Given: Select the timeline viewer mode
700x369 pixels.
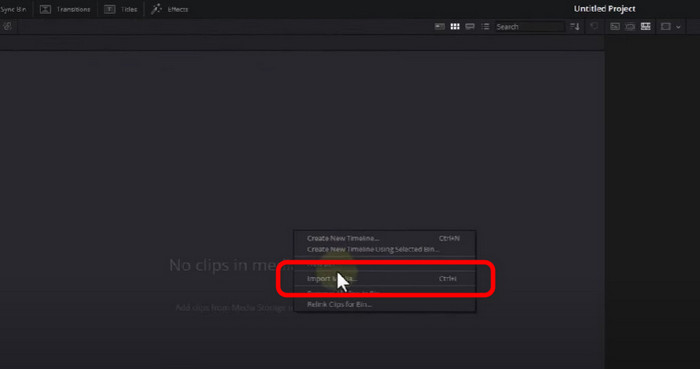Looking at the screenshot, I should point(646,27).
